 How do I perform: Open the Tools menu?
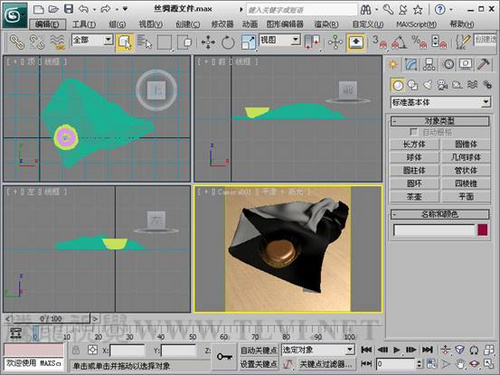(x=84, y=24)
